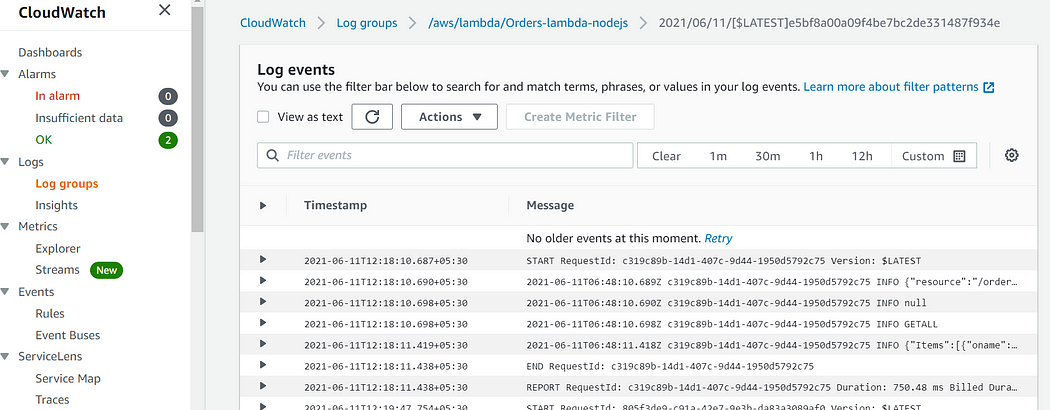Screen dimensions: 1050x410
Task: Select the 1m time range
Action: tap(718, 156)
